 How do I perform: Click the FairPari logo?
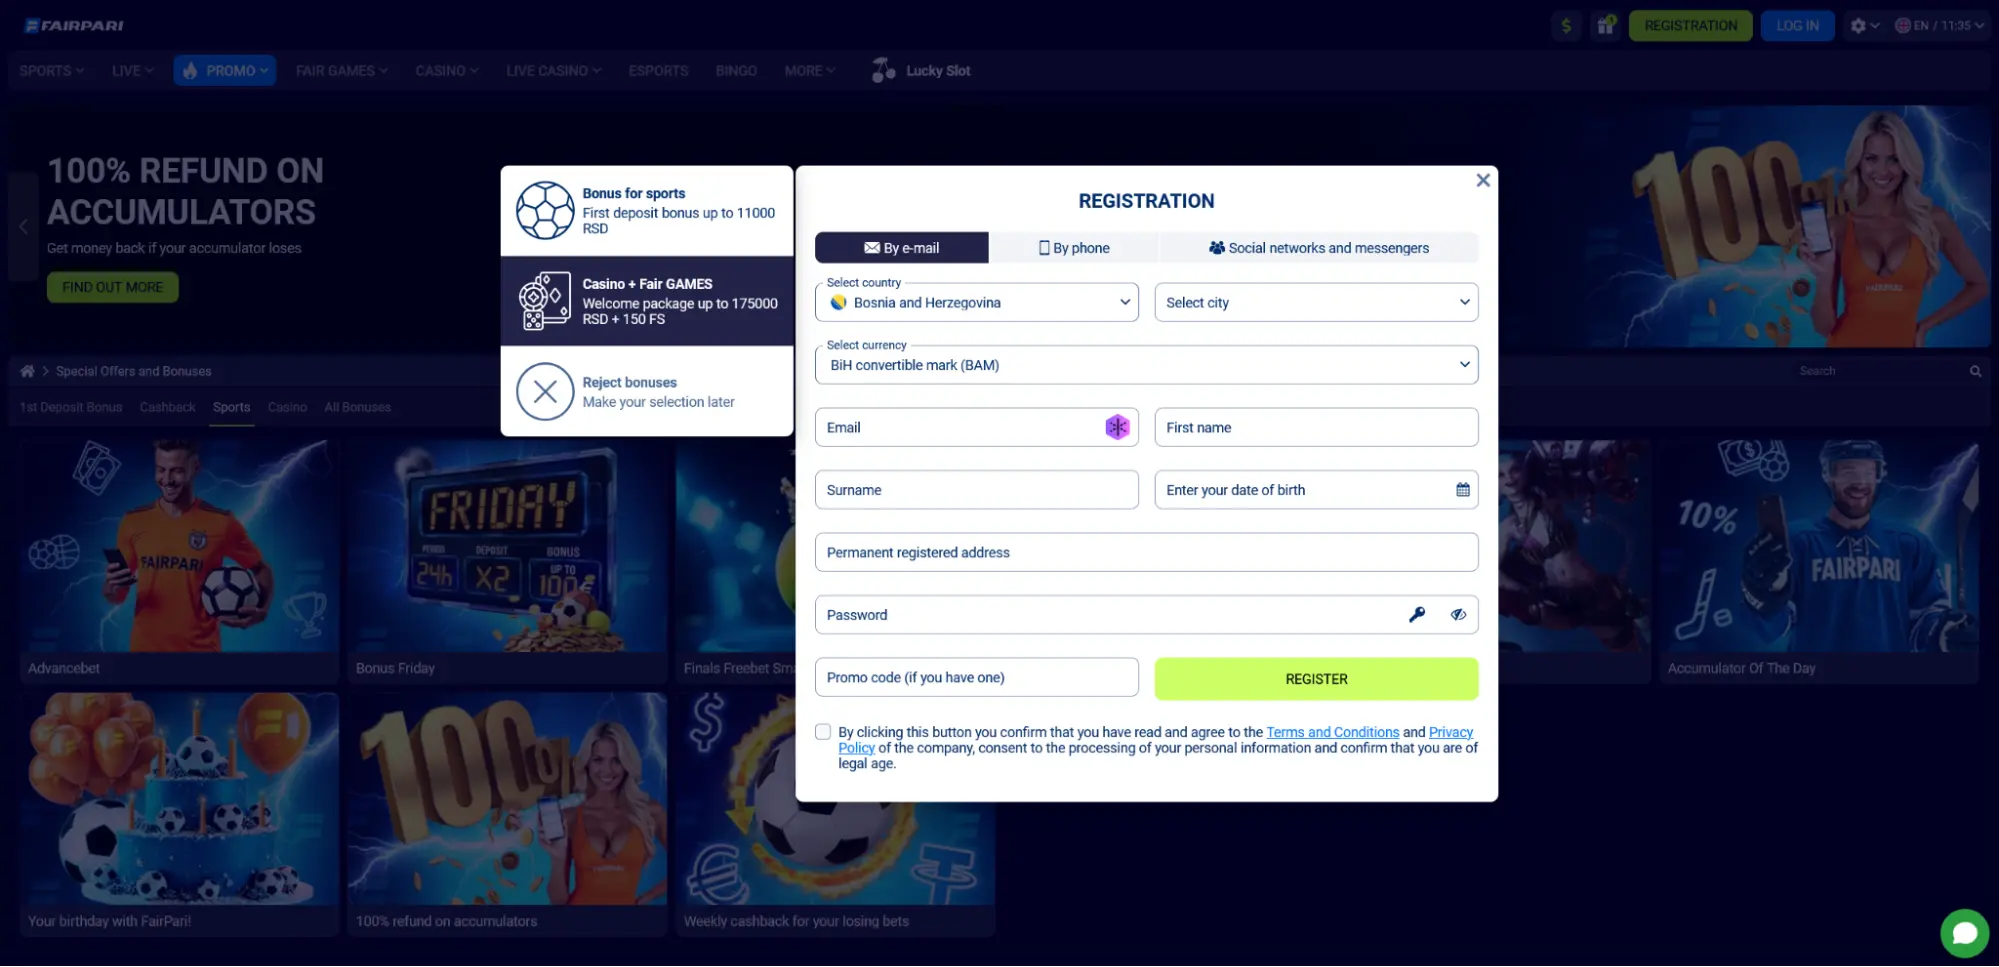[74, 25]
